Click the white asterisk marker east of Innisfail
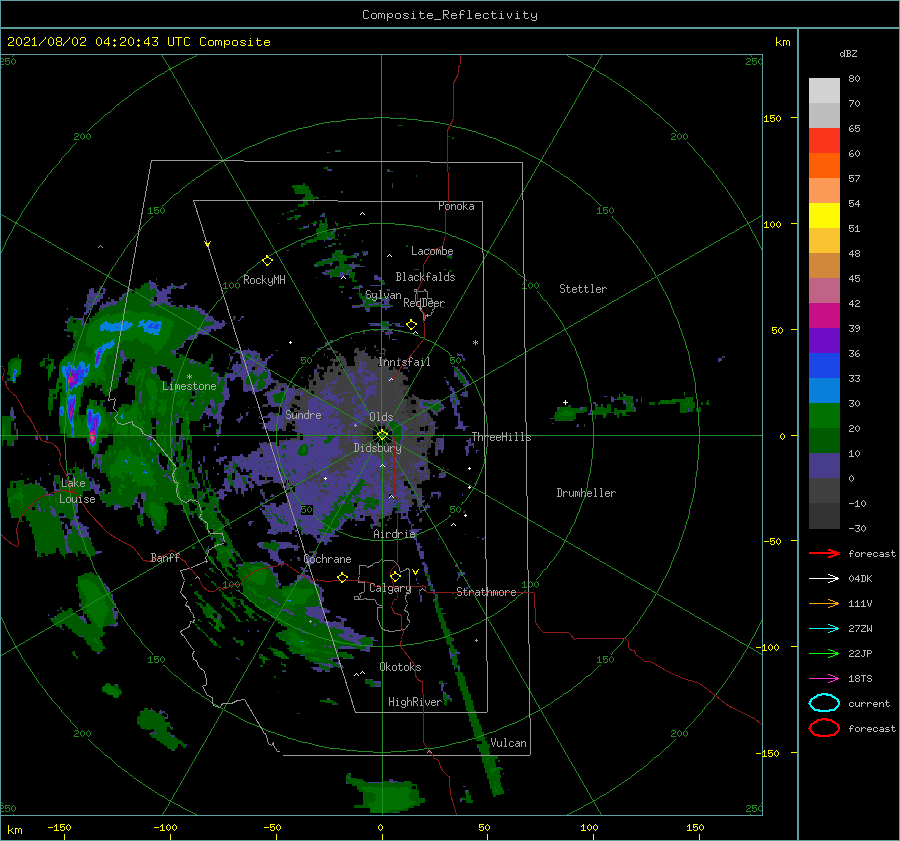This screenshot has height=841, width=900. 475,343
